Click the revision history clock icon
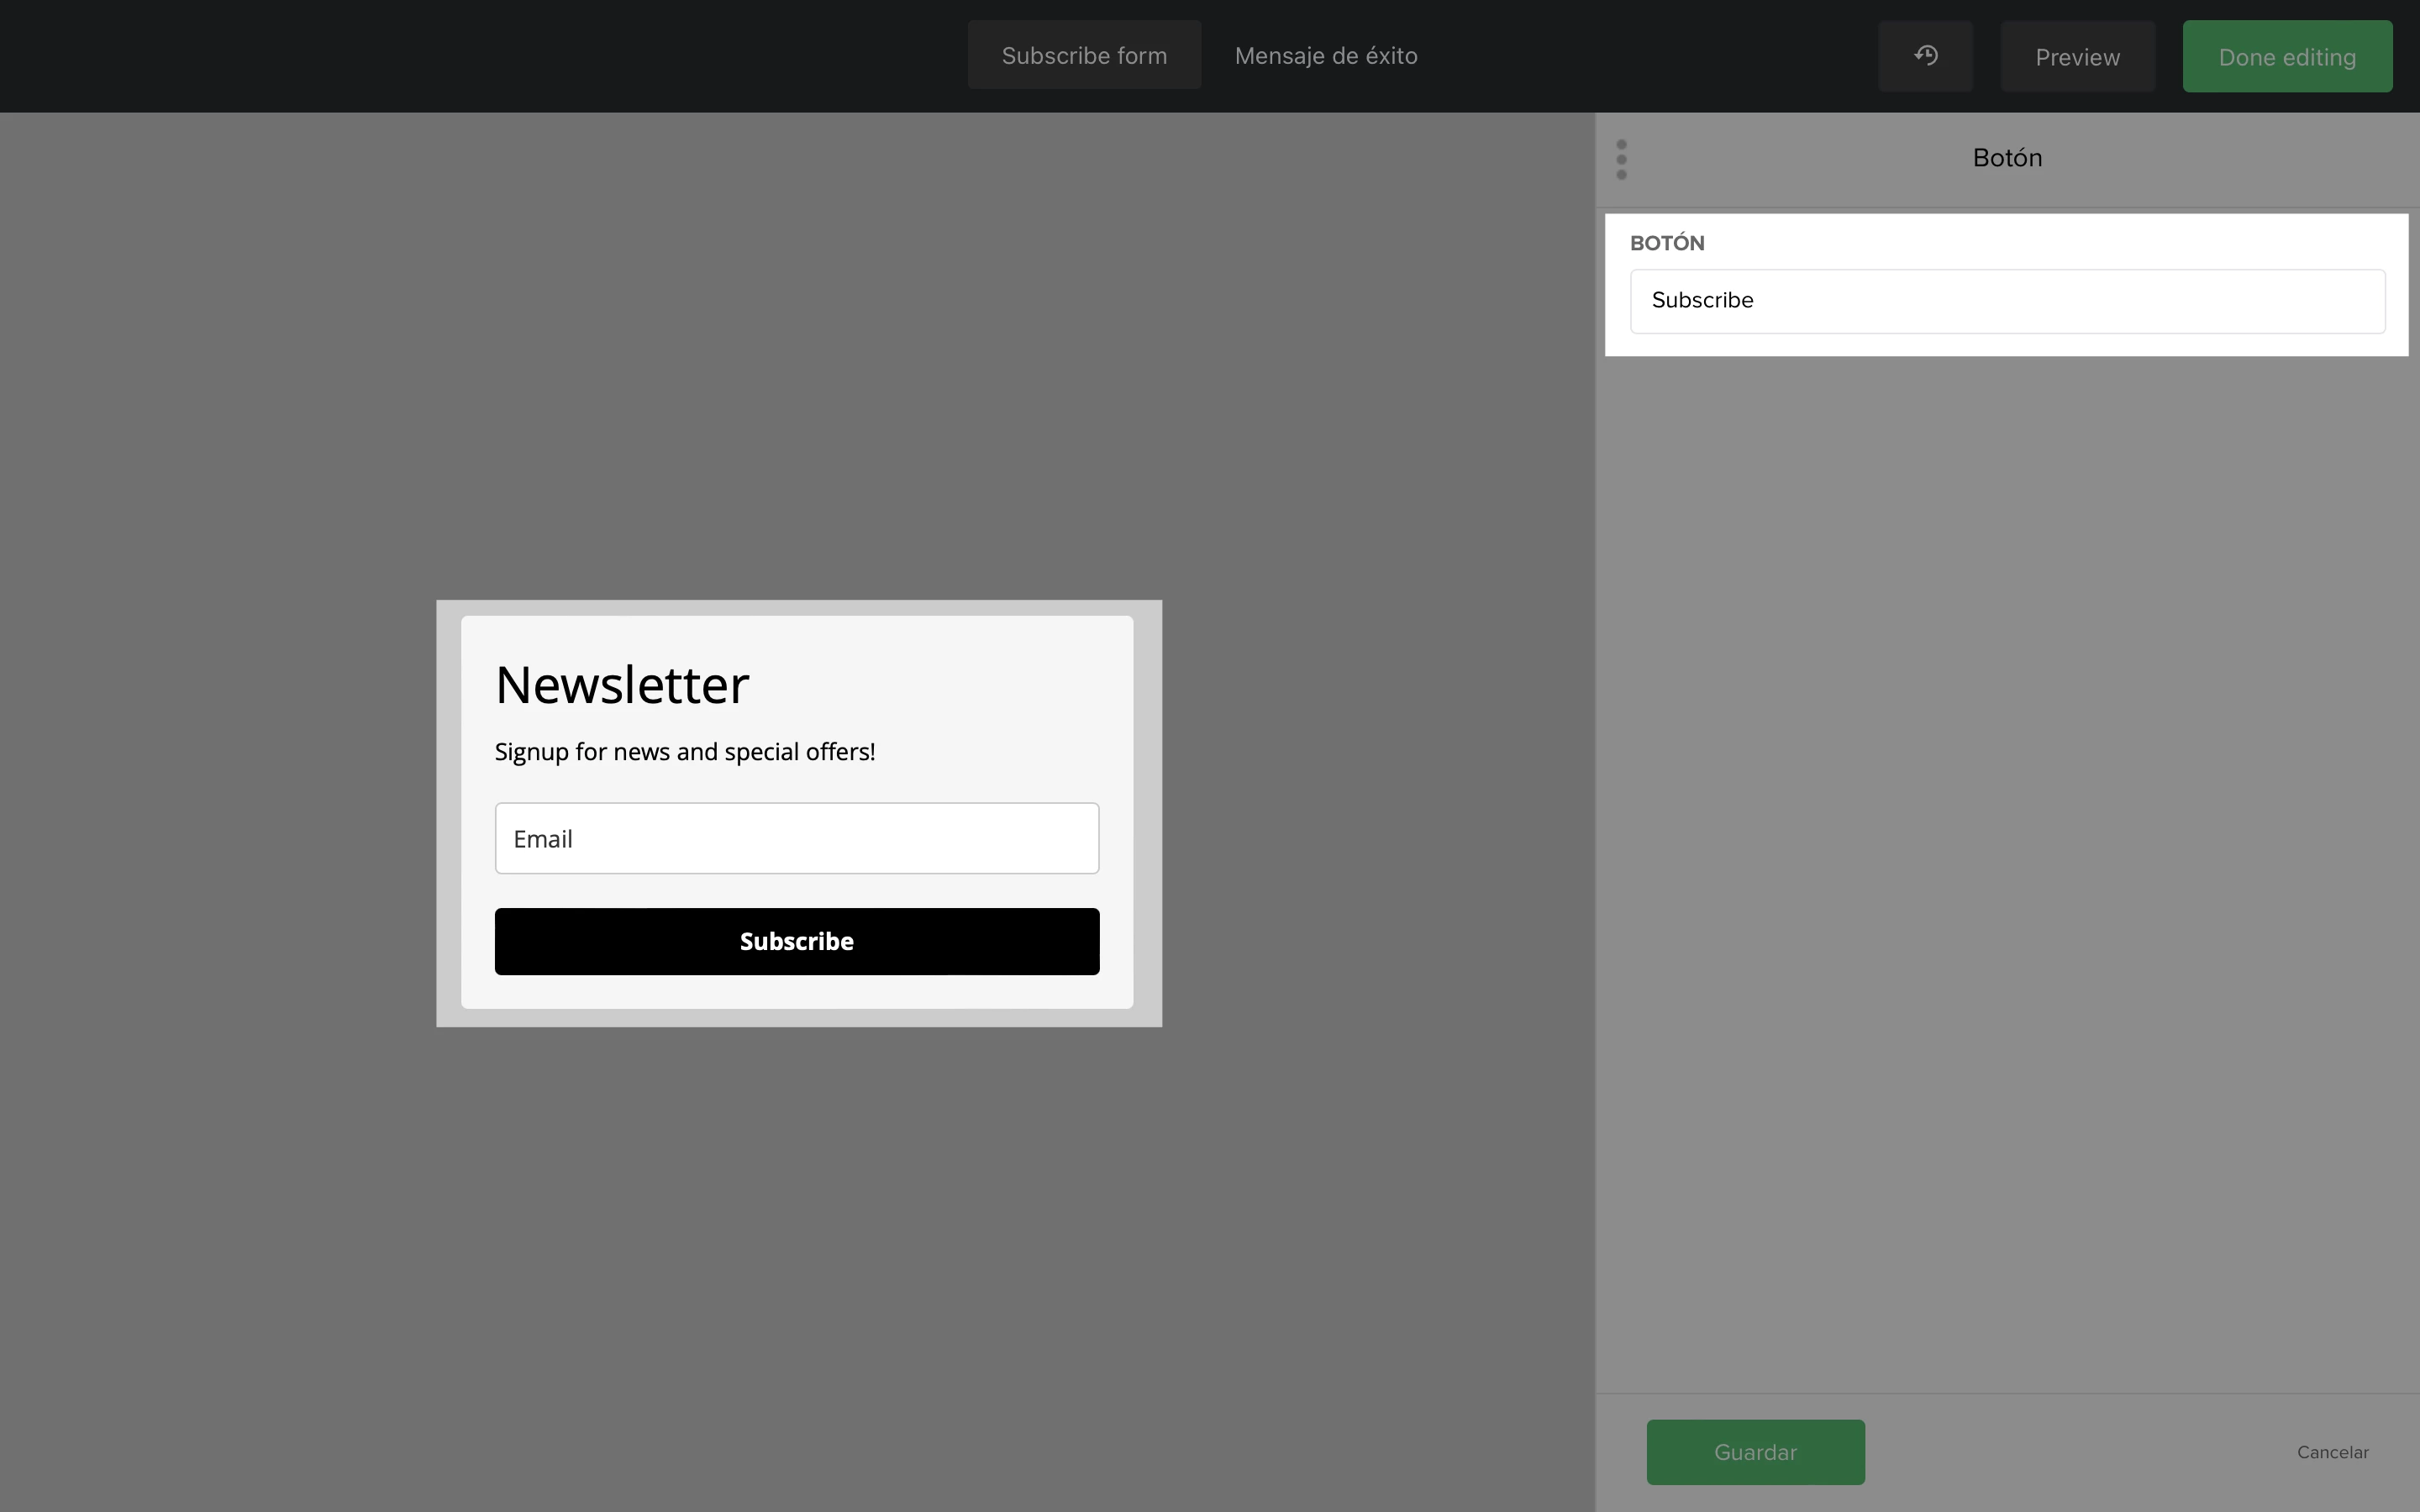2420x1512 pixels. click(x=1925, y=56)
